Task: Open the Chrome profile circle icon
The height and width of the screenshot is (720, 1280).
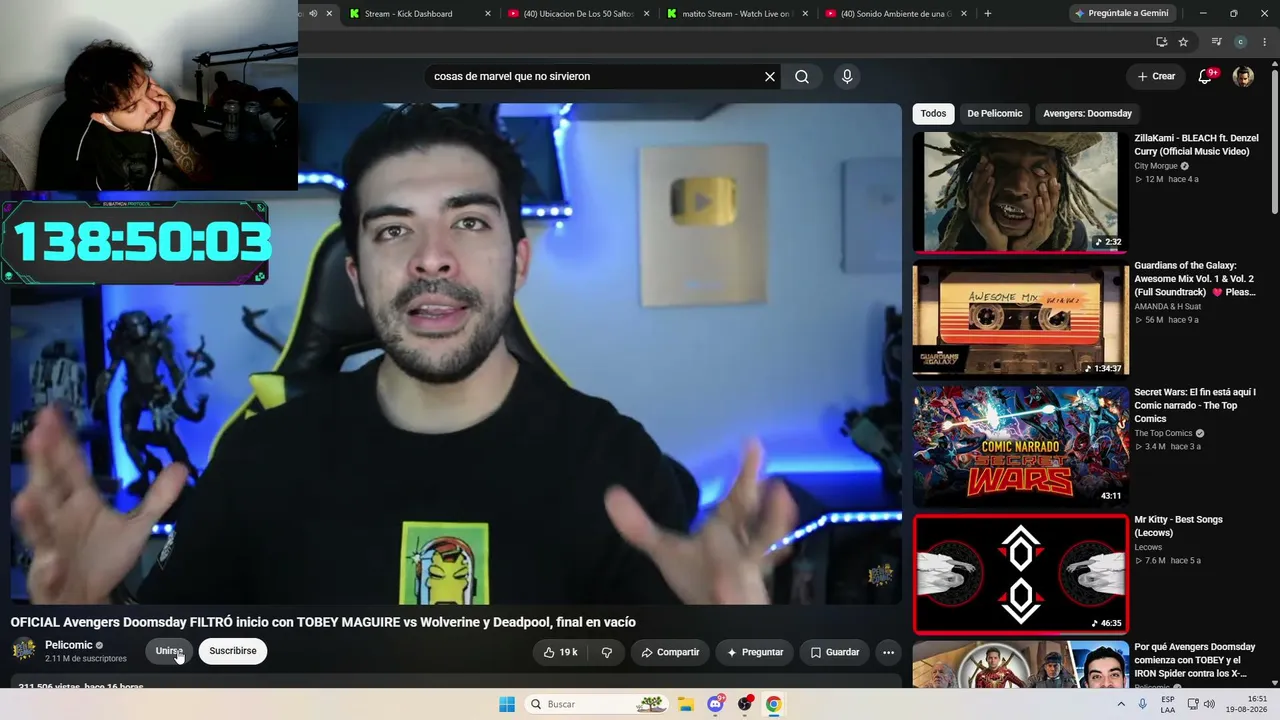Action: pos(1241,42)
